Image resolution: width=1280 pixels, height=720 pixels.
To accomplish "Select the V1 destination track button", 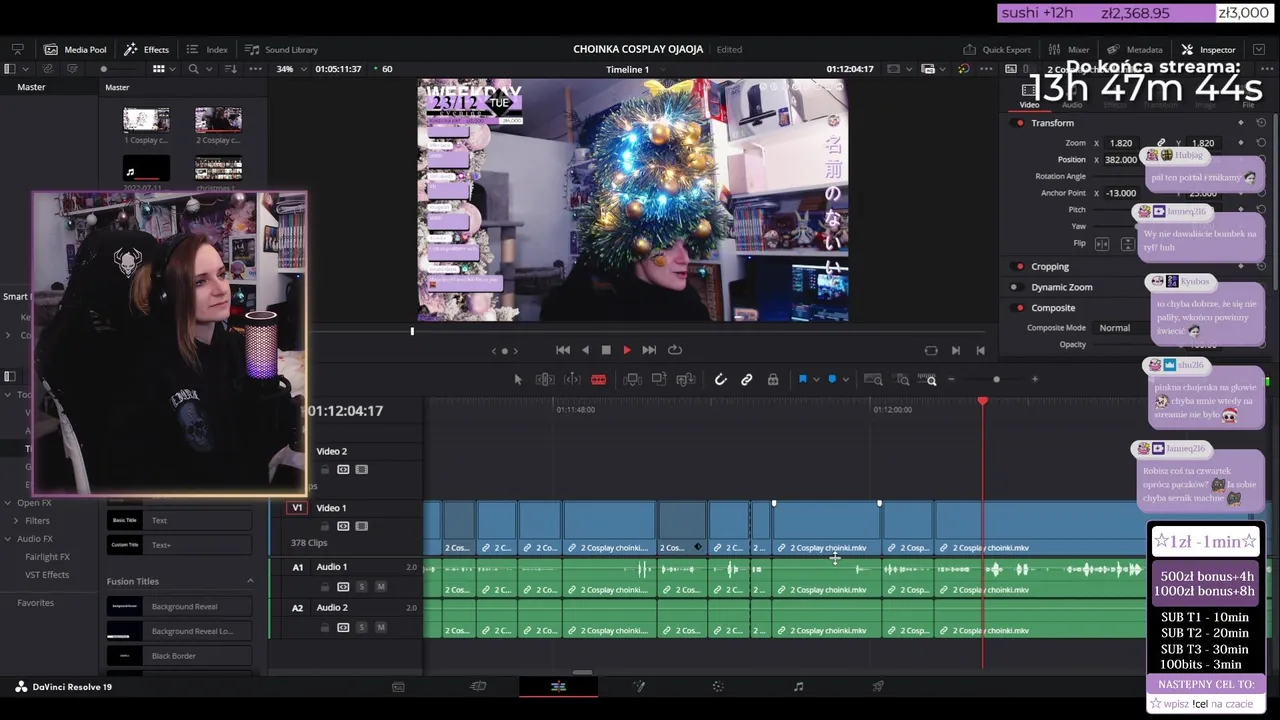I will point(297,508).
